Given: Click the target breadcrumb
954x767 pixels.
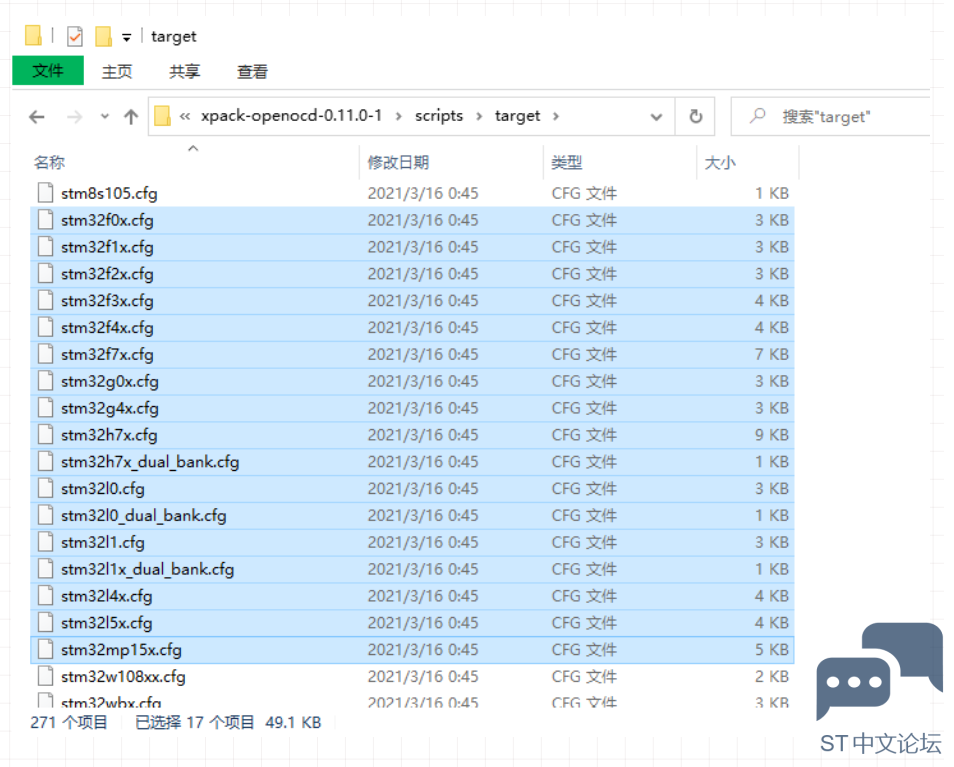Looking at the screenshot, I should tap(517, 116).
